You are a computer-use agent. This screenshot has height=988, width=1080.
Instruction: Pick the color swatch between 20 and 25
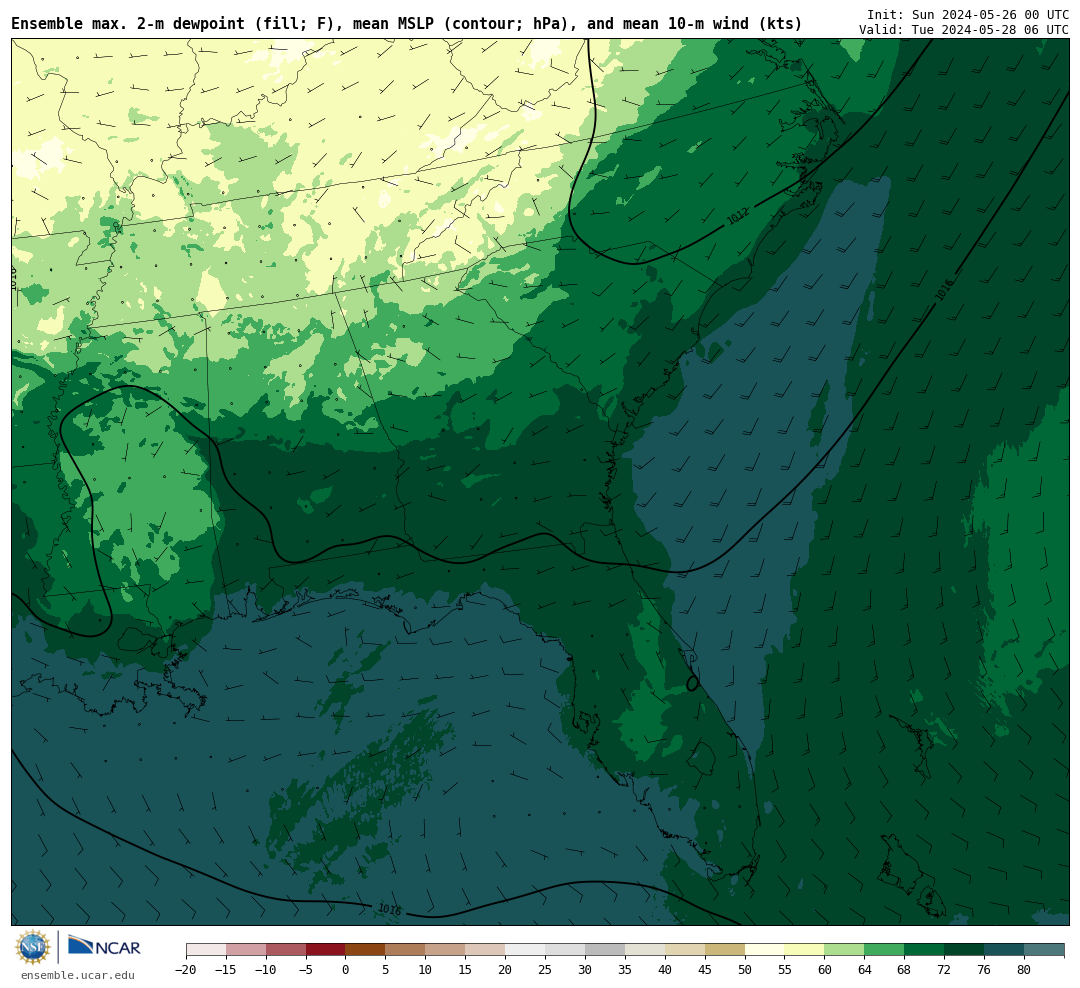(x=526, y=950)
